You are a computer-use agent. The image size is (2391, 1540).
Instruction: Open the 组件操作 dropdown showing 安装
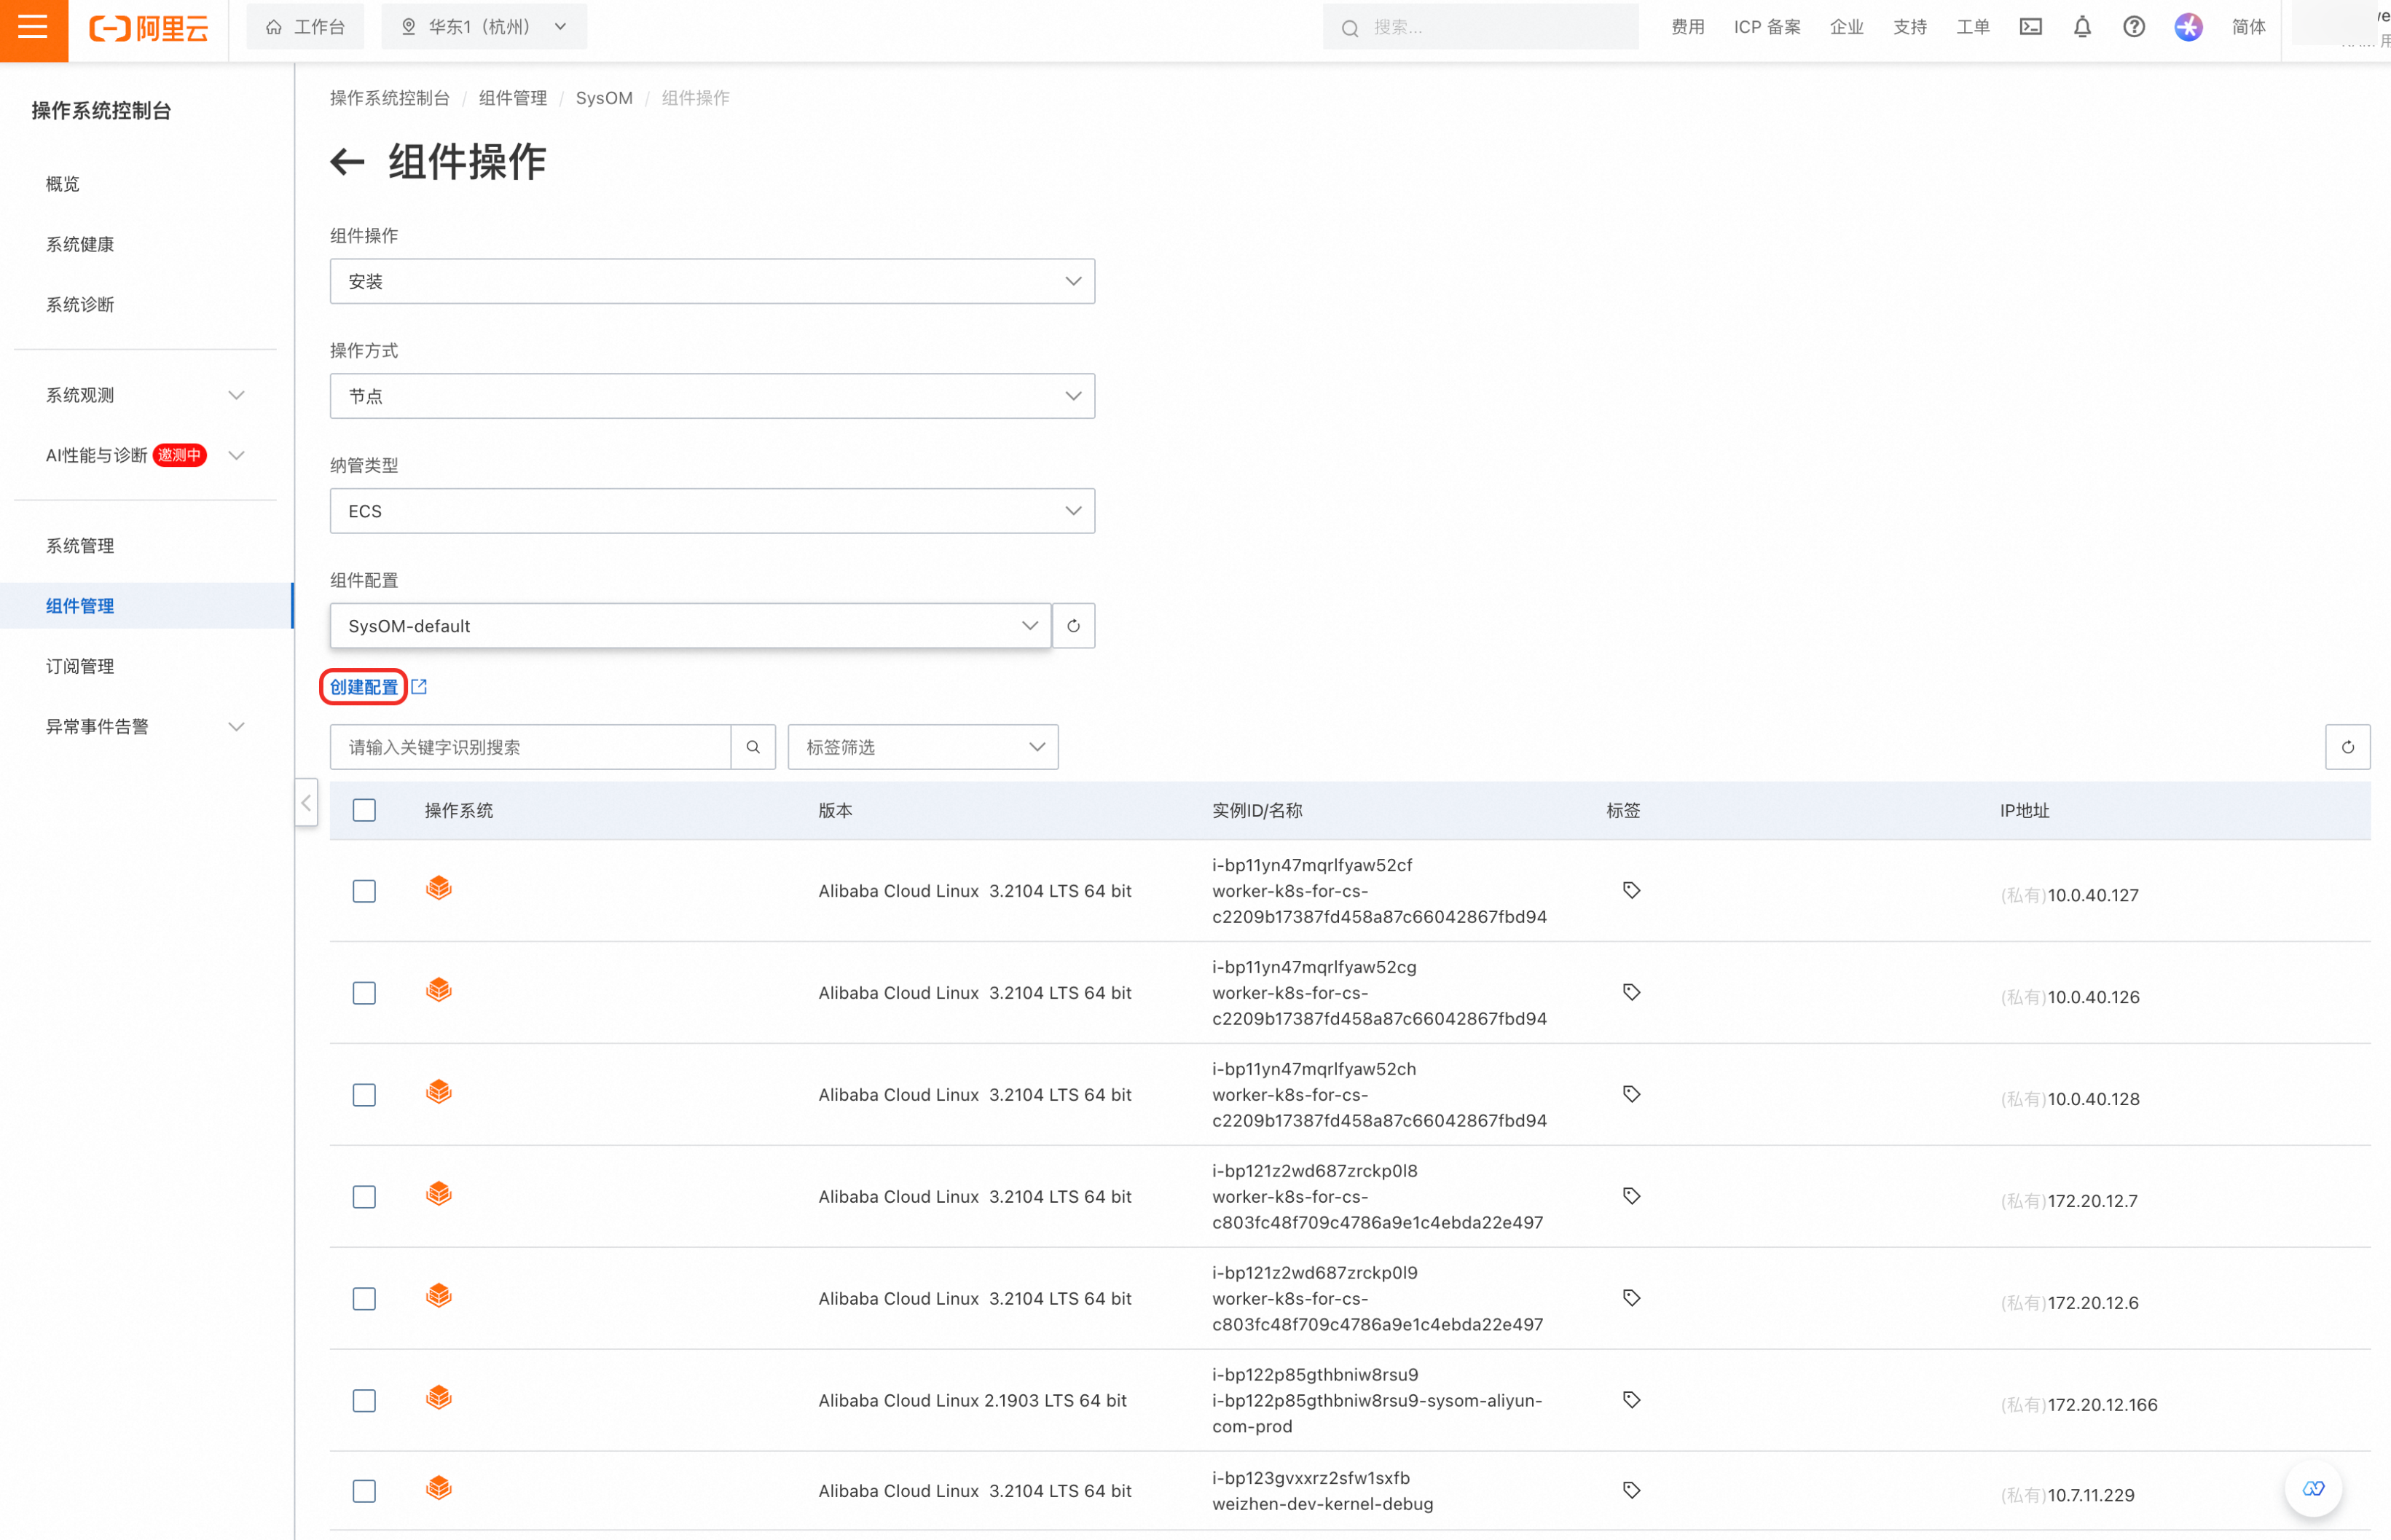tap(712, 282)
